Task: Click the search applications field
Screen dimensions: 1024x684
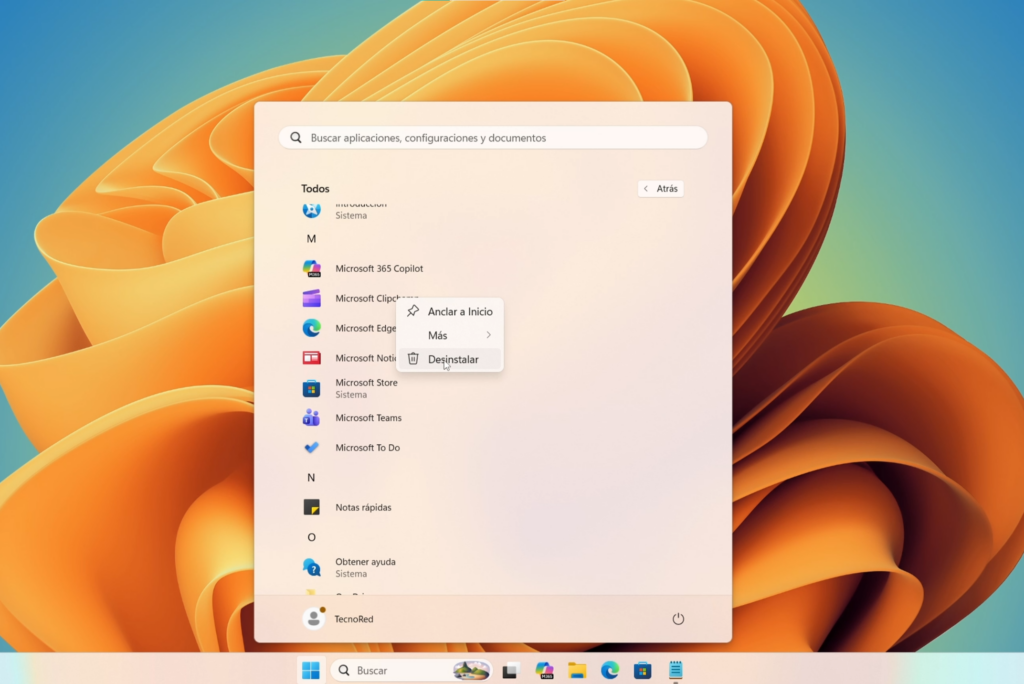Action: tap(492, 137)
